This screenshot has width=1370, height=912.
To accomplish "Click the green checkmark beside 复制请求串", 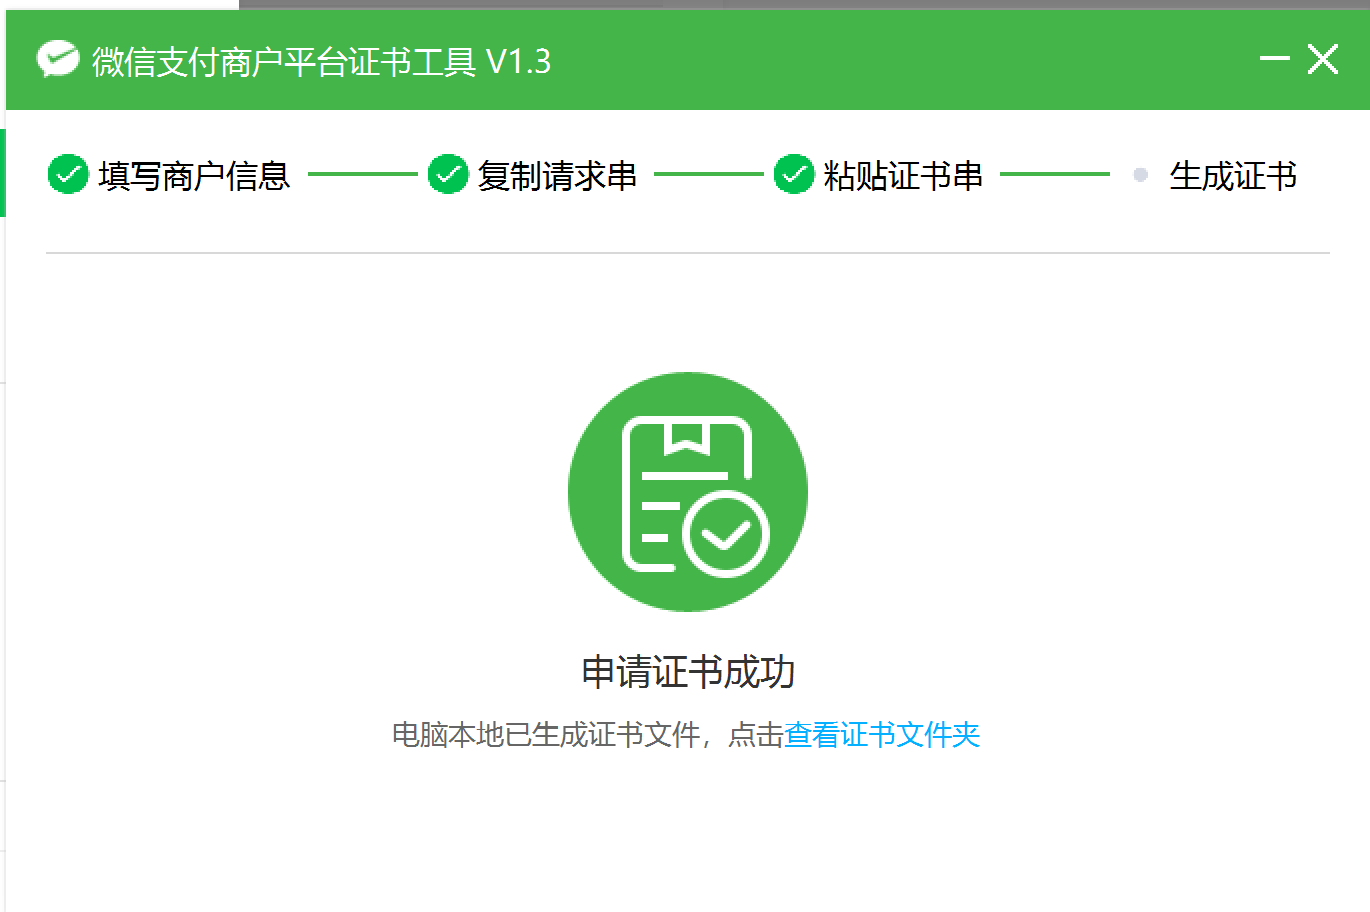I will [x=448, y=175].
